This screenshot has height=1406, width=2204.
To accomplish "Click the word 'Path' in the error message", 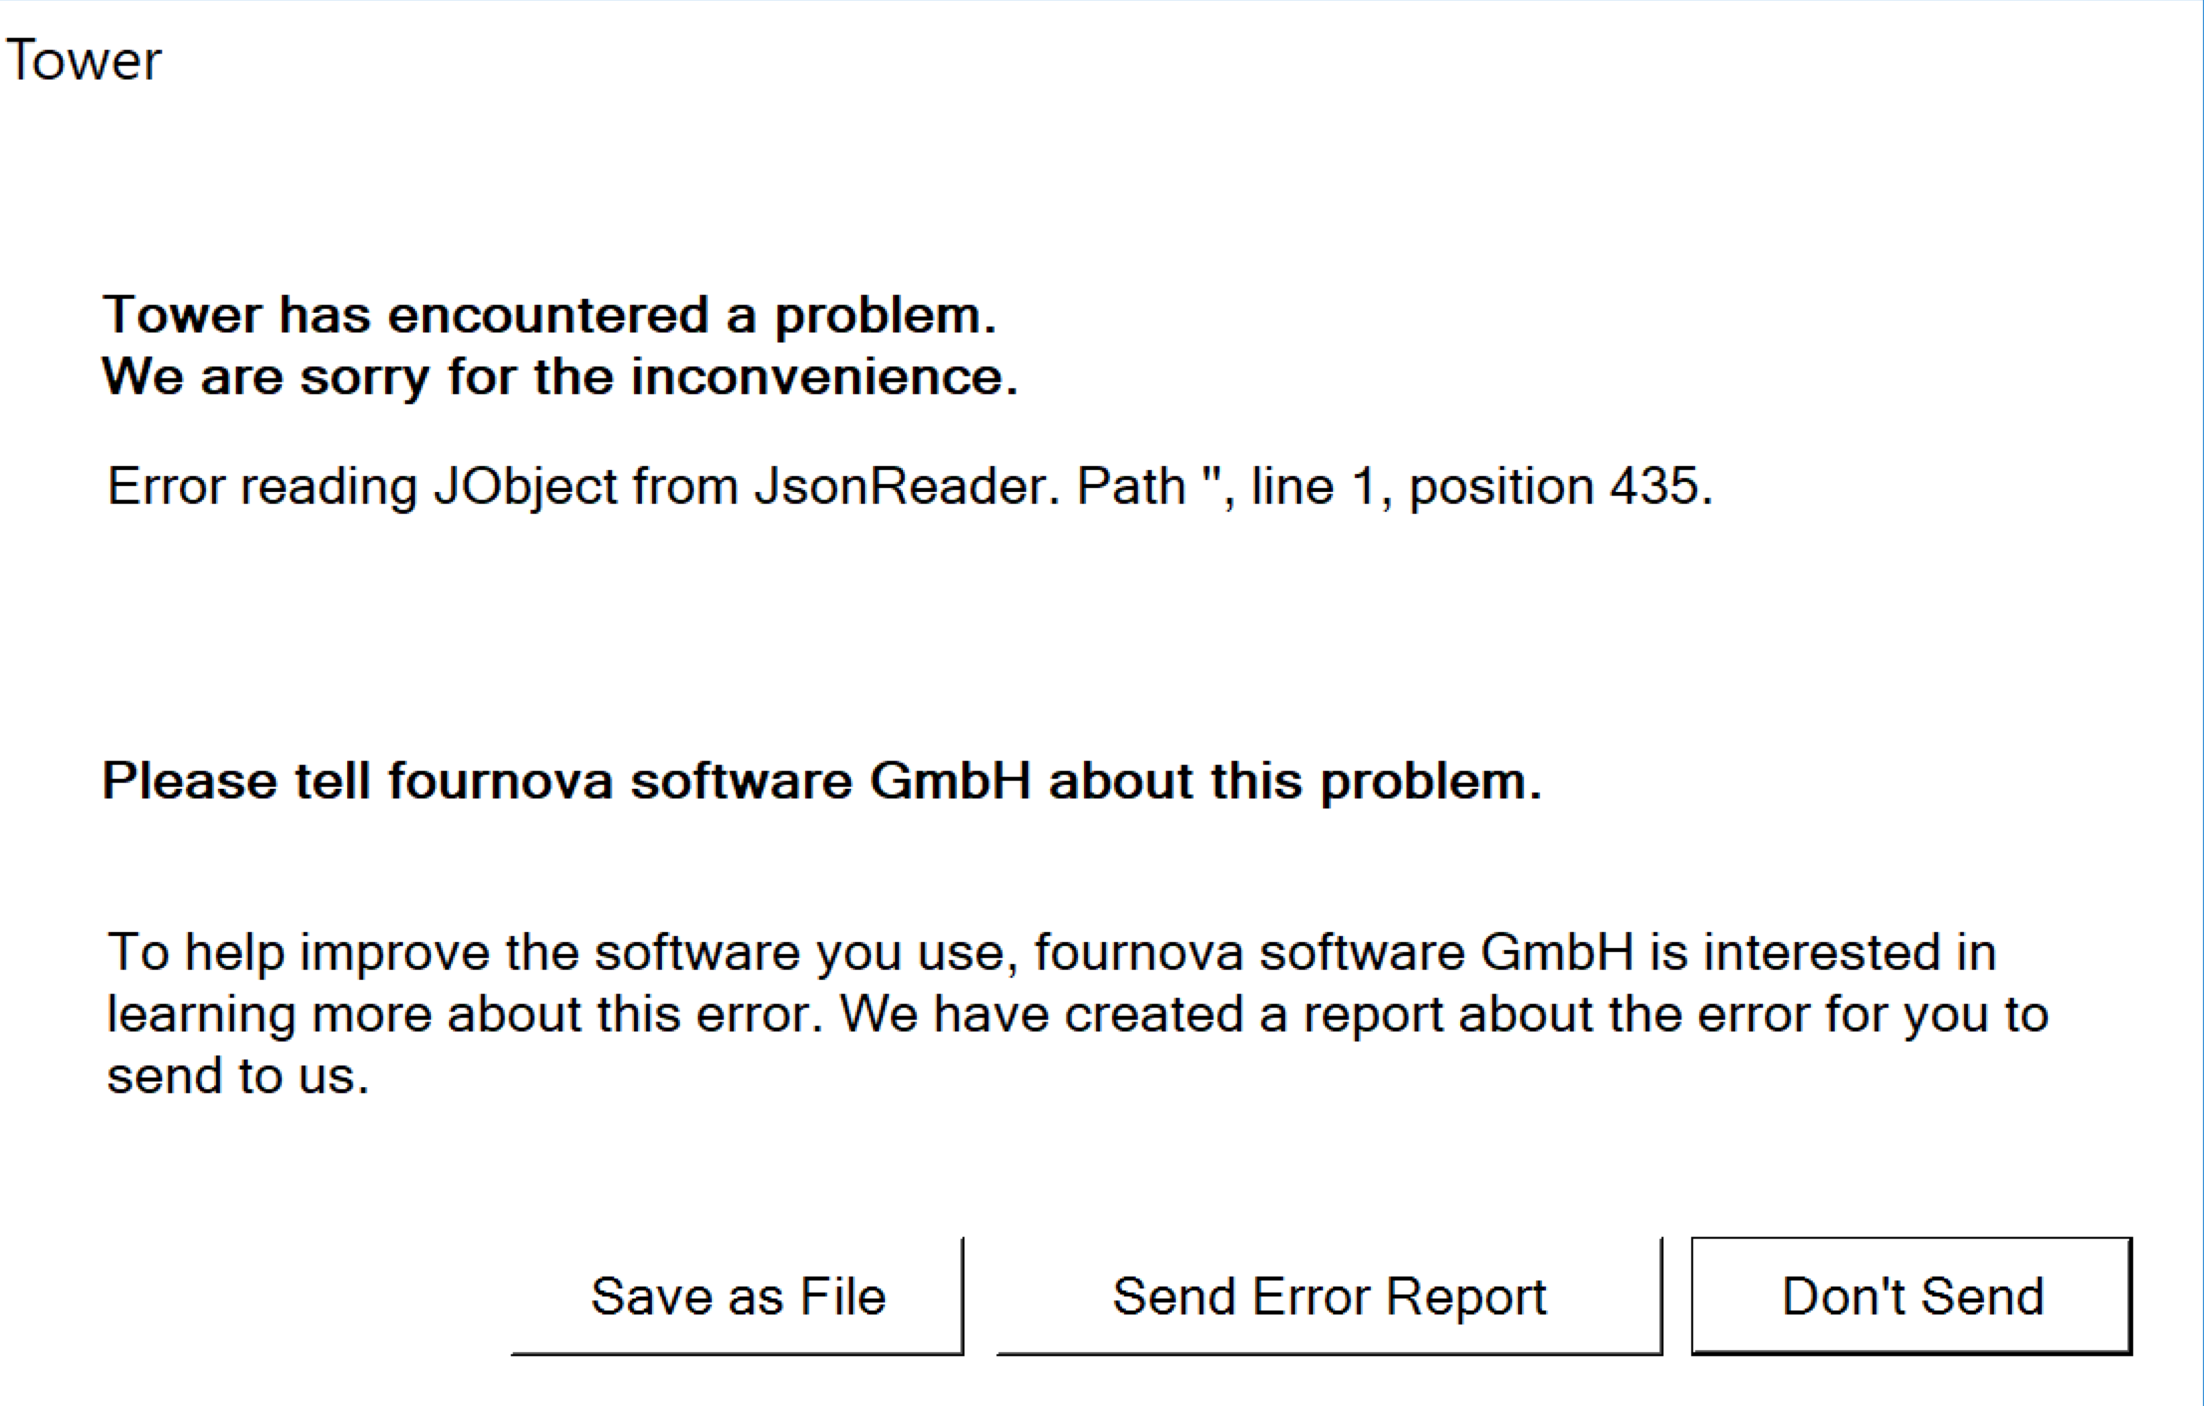I will point(1130,487).
